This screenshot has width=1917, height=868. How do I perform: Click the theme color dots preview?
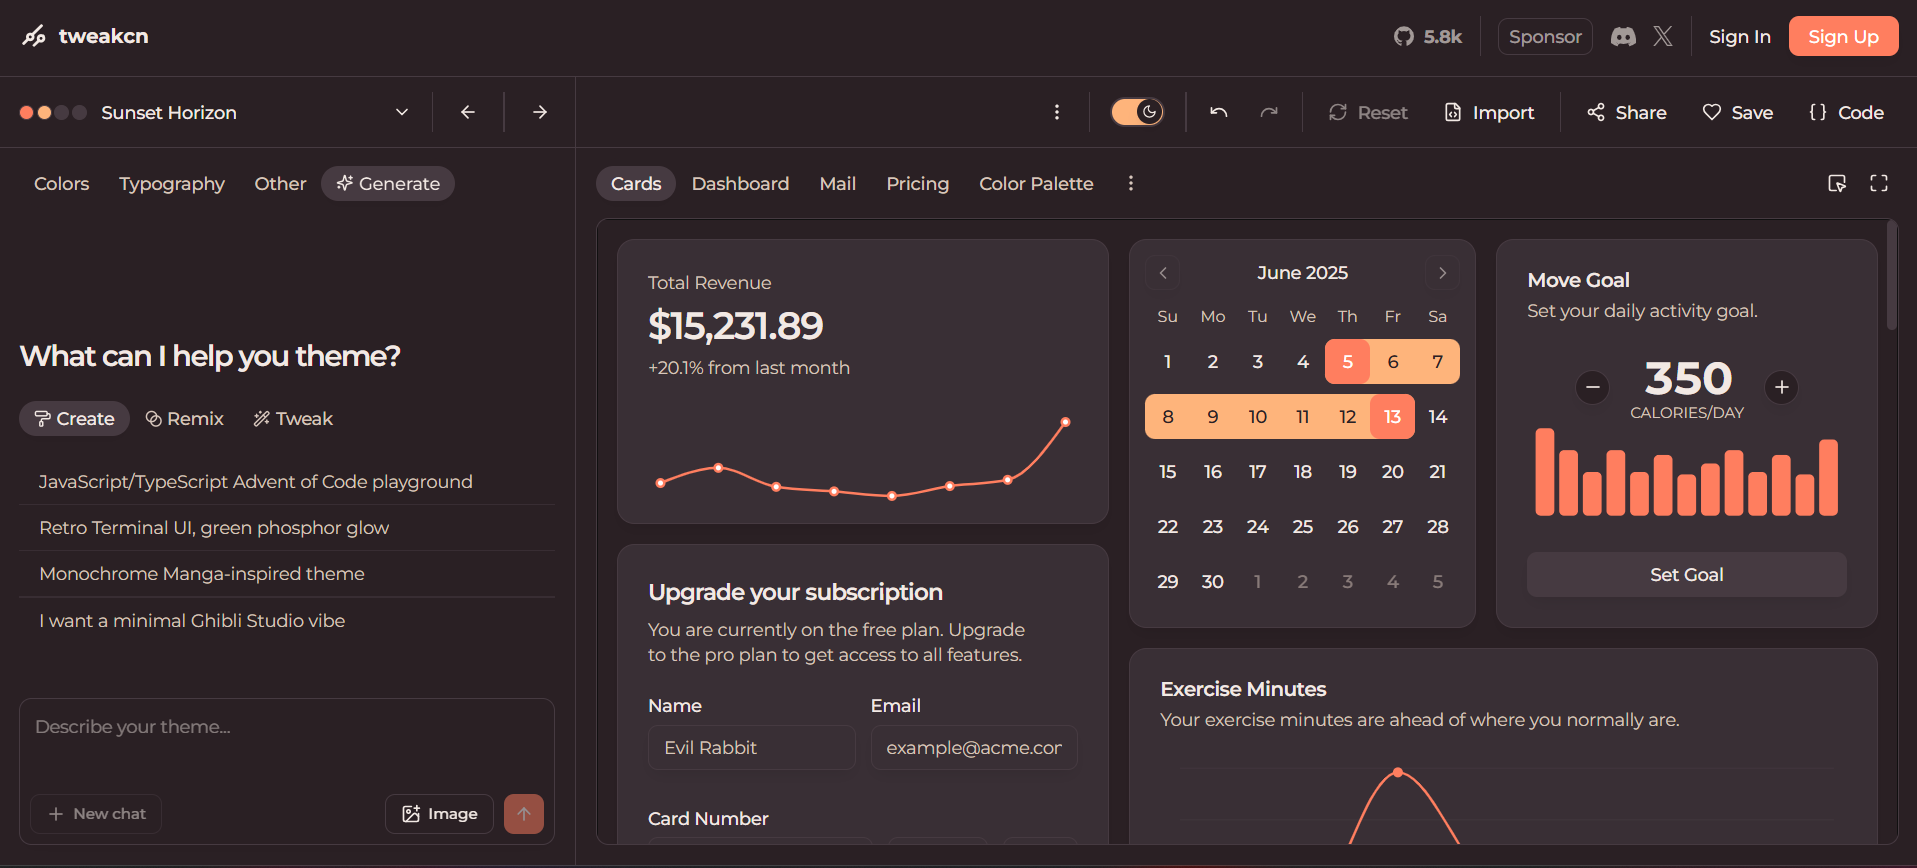53,112
